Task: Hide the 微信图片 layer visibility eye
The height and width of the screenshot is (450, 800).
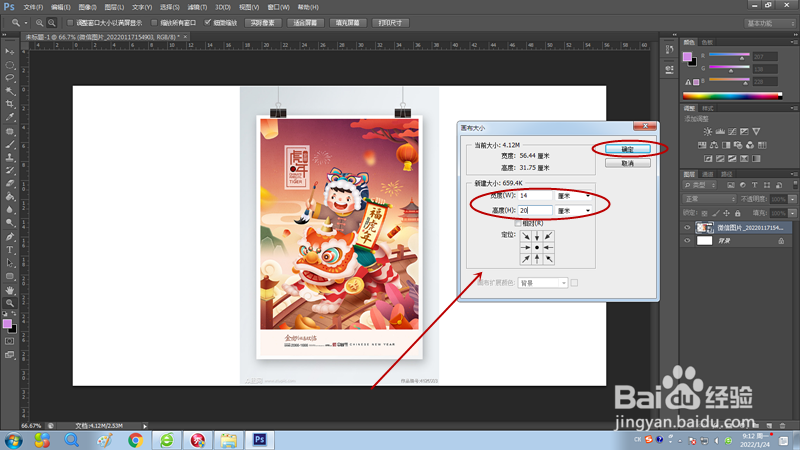Action: click(687, 228)
